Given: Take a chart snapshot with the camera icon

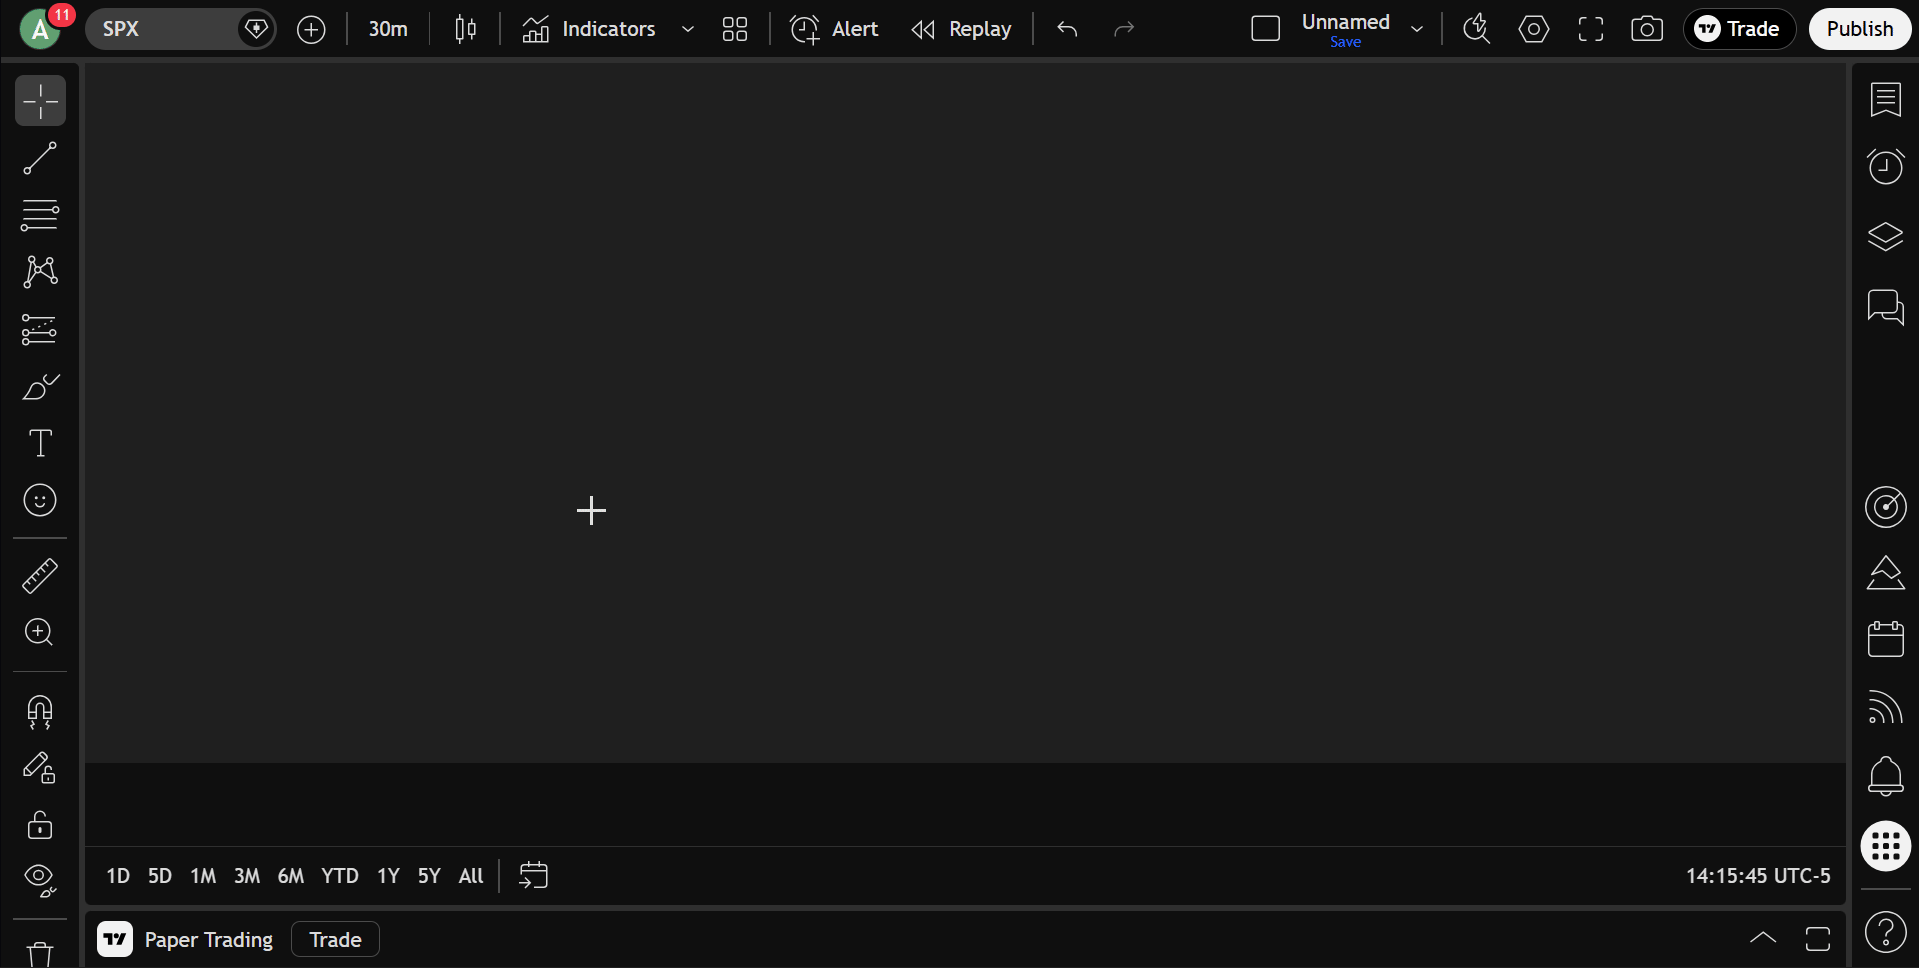Looking at the screenshot, I should pos(1646,29).
